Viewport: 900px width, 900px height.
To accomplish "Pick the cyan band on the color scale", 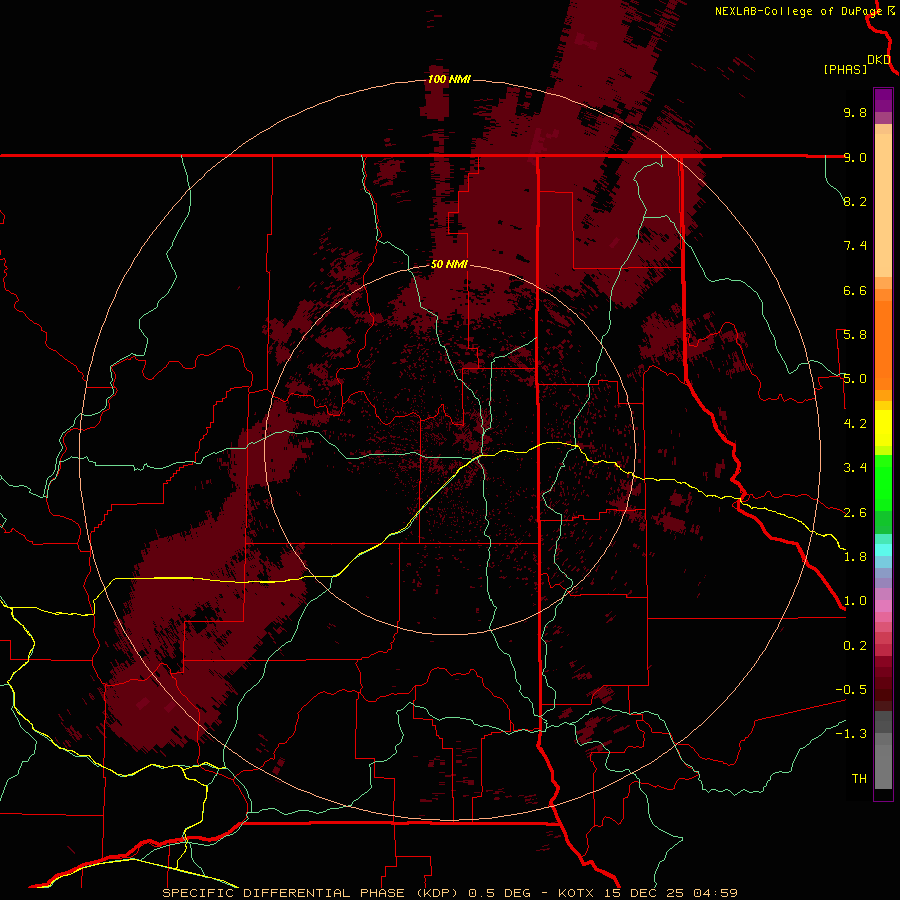I will [883, 550].
